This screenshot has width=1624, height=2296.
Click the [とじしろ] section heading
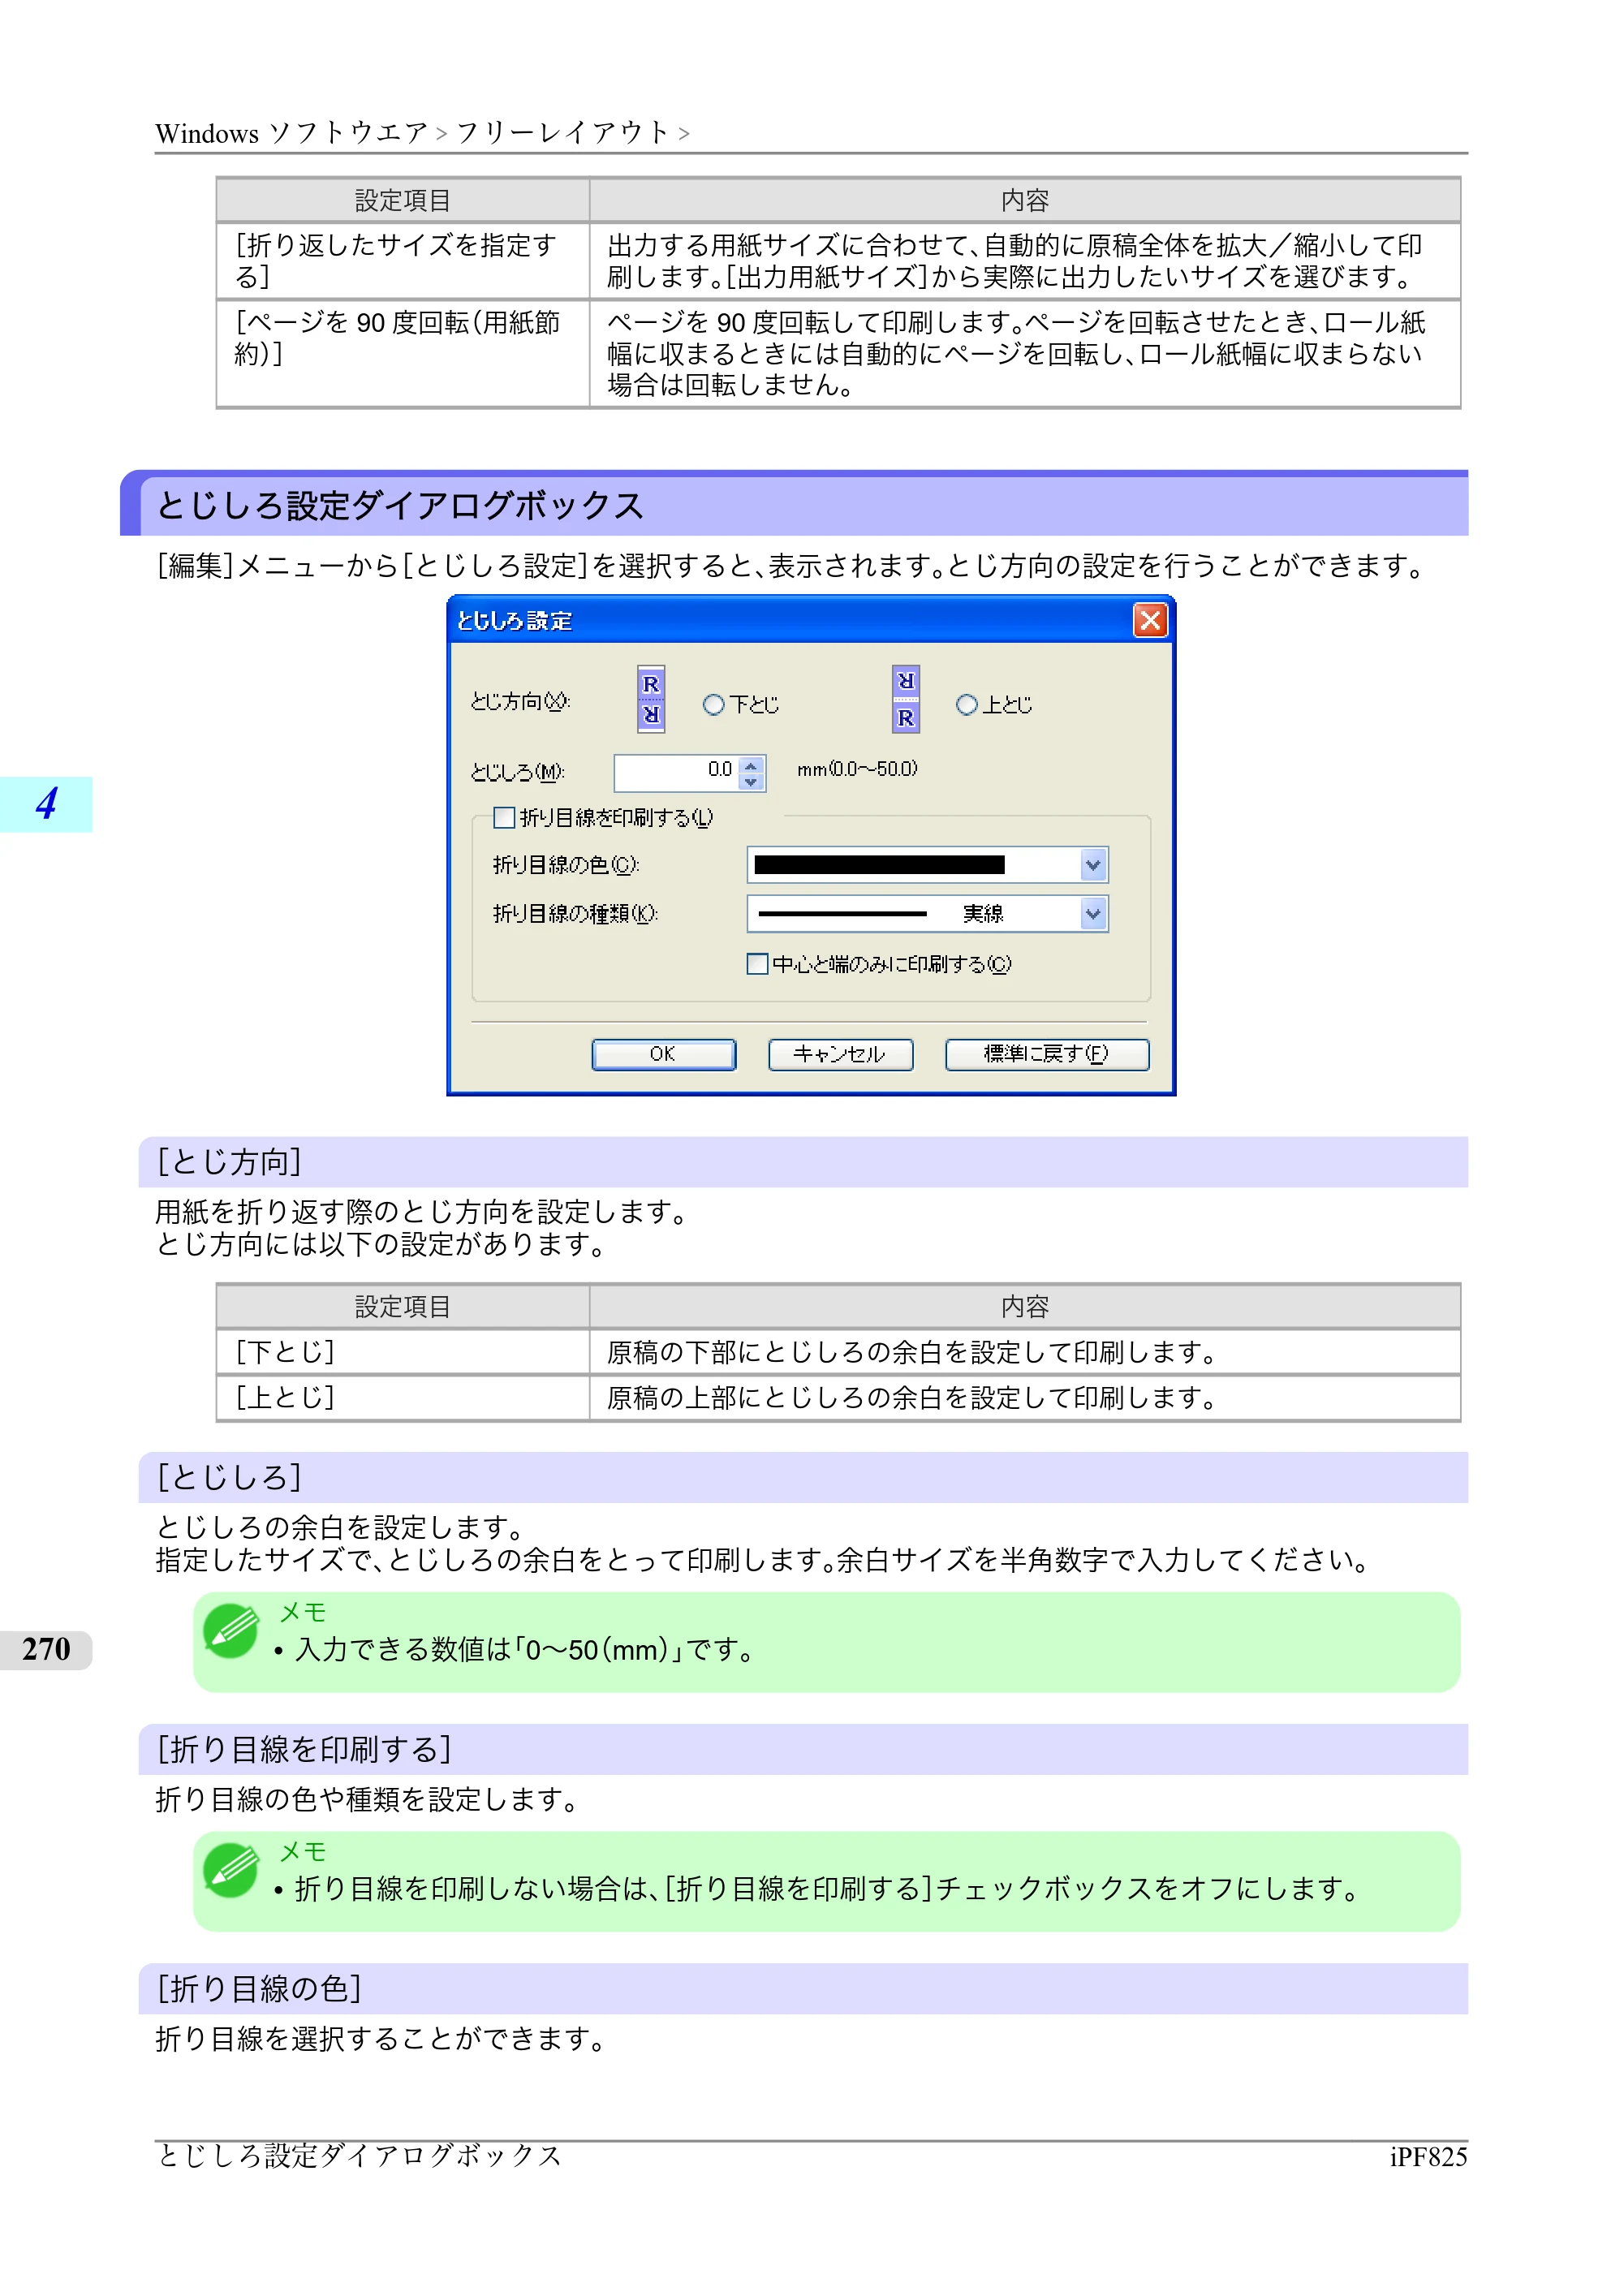802,1477
